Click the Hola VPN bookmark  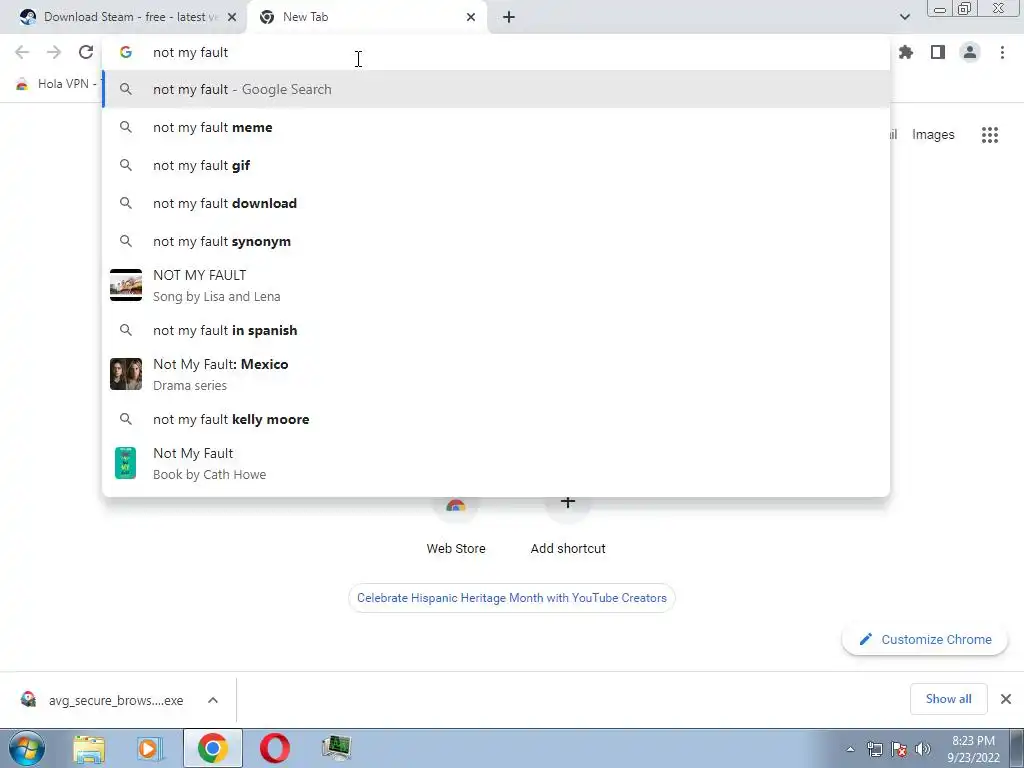[57, 84]
